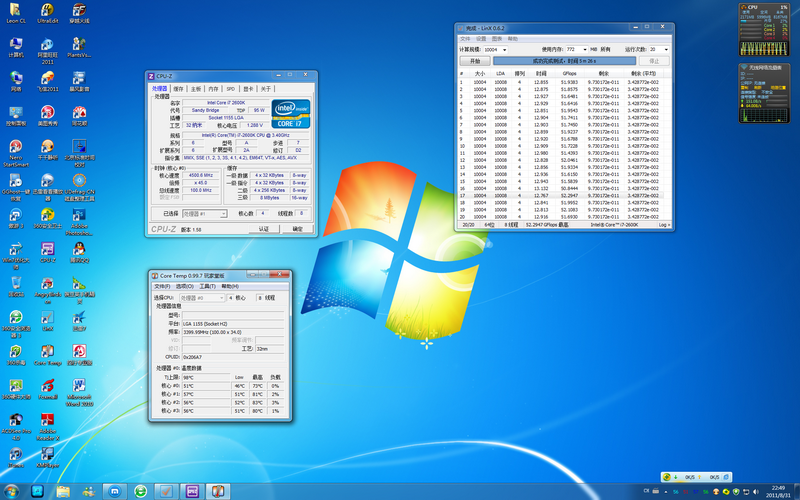Launch Adobe Photoshop from the desktop
This screenshot has width=800, height=500.
pos(79,222)
